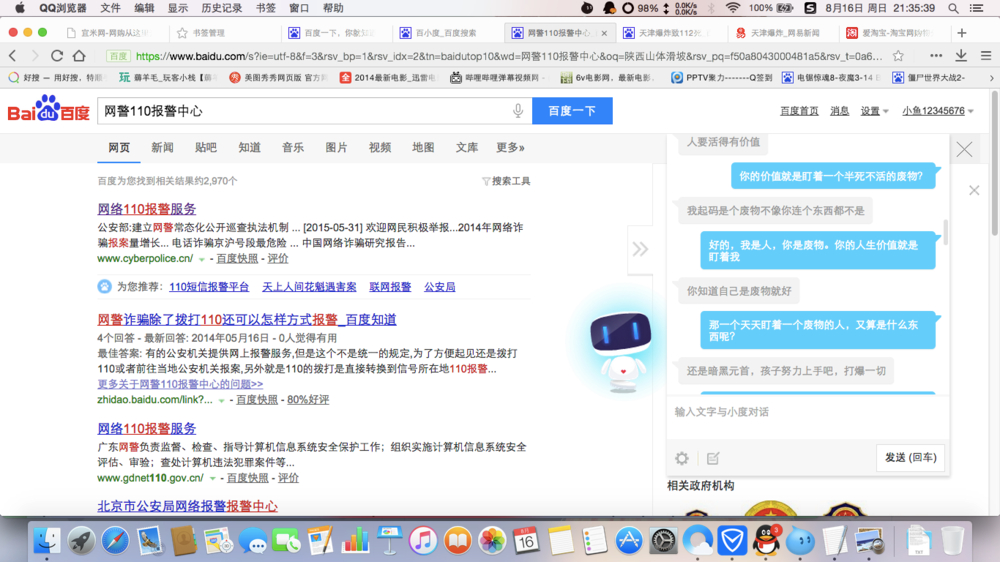Close the 网警110报警中心 browser tab
This screenshot has width=1000, height=562.
click(604, 33)
